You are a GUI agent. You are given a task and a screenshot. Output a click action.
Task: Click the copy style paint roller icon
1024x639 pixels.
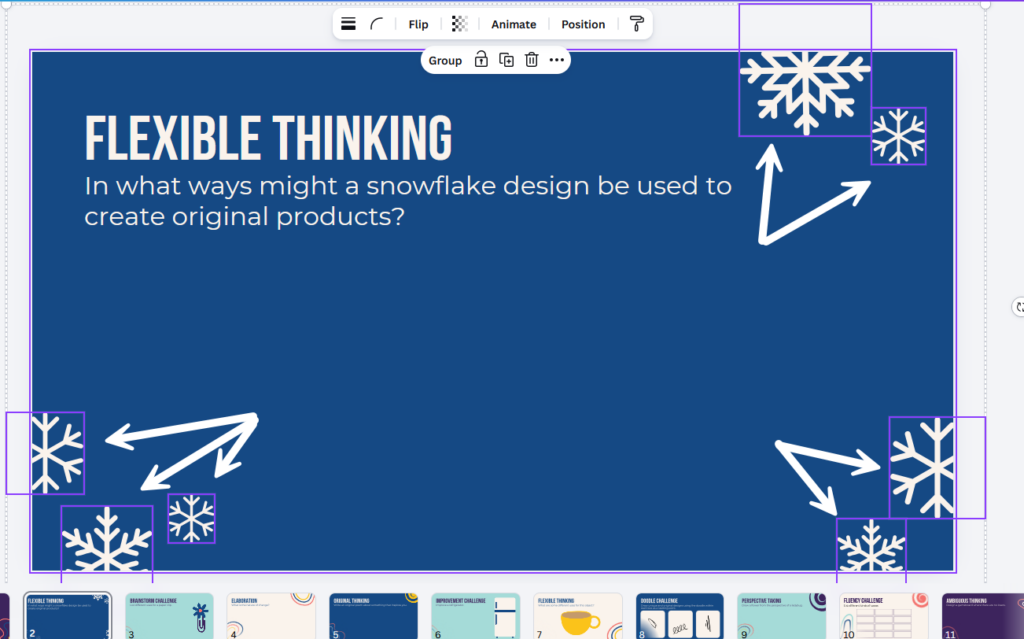636,24
